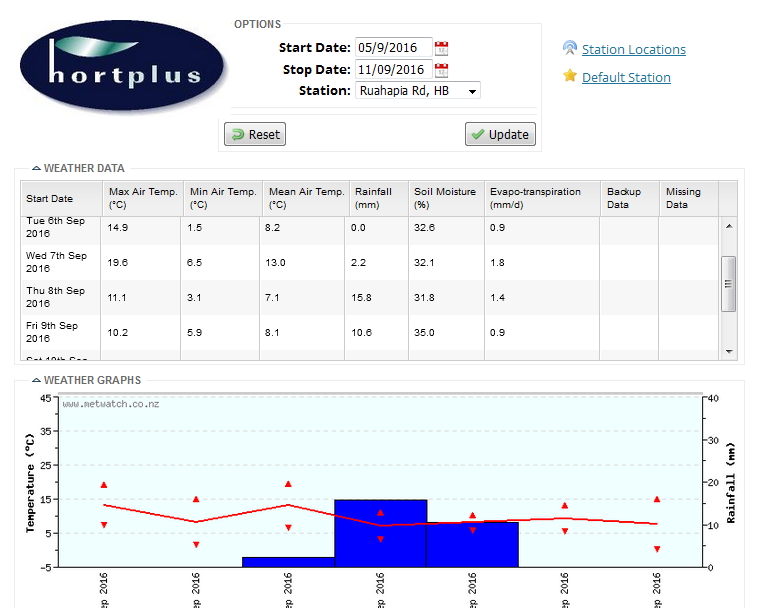Click the OPTIONS panel heading
Screen dimensions: 758x612
[257, 24]
